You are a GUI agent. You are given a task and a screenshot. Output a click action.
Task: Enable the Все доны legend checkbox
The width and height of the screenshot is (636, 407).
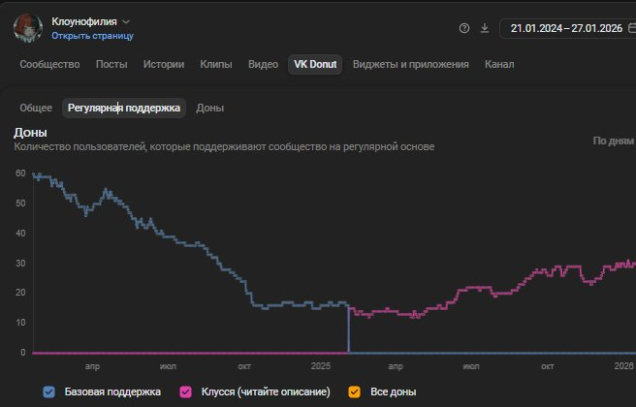coord(354,392)
